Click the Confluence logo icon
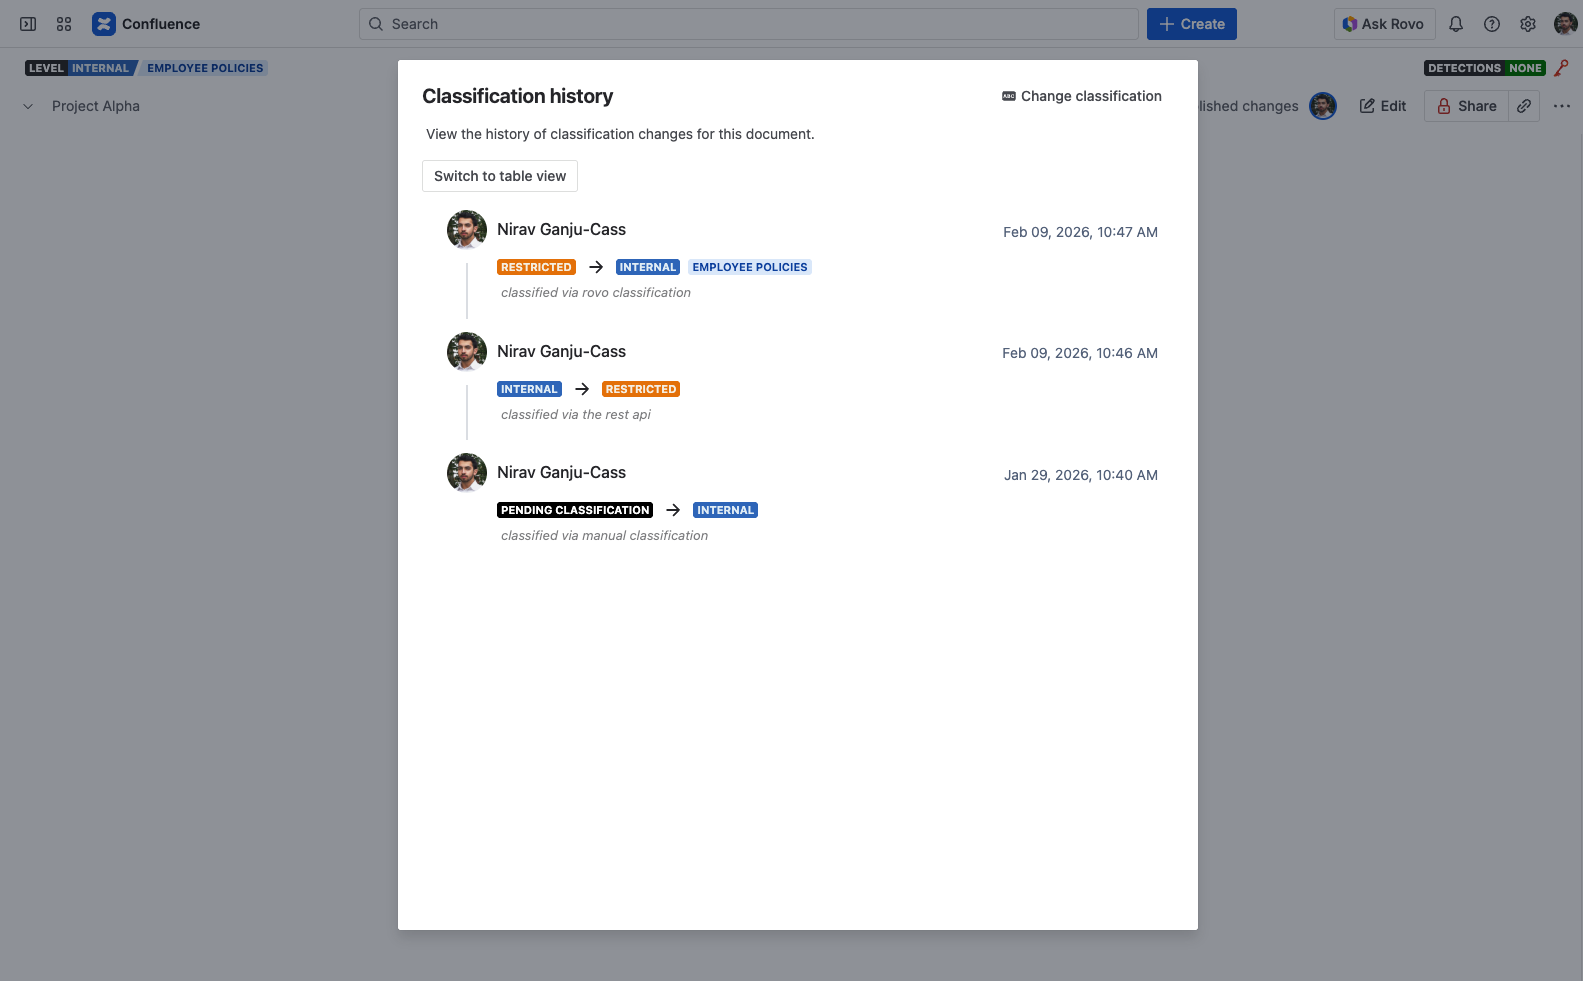1583x981 pixels. coord(104,24)
